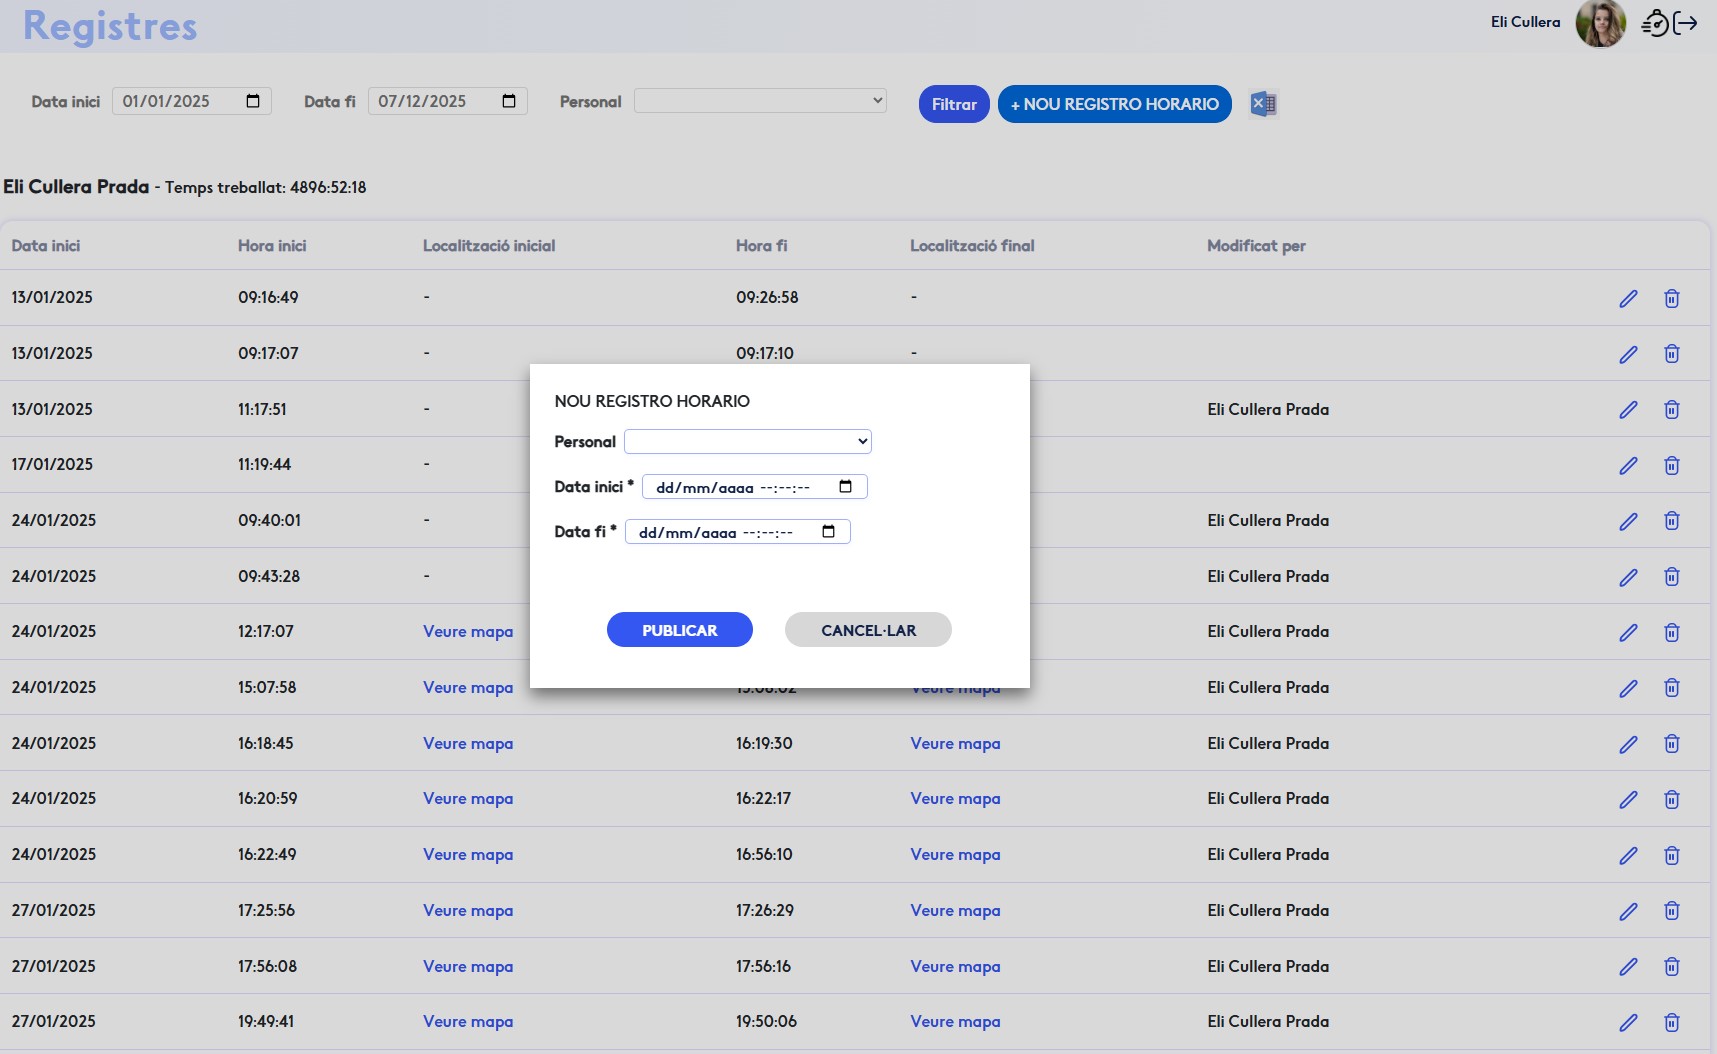Image resolution: width=1717 pixels, height=1054 pixels.
Task: Click the logout icon in header
Action: point(1686,23)
